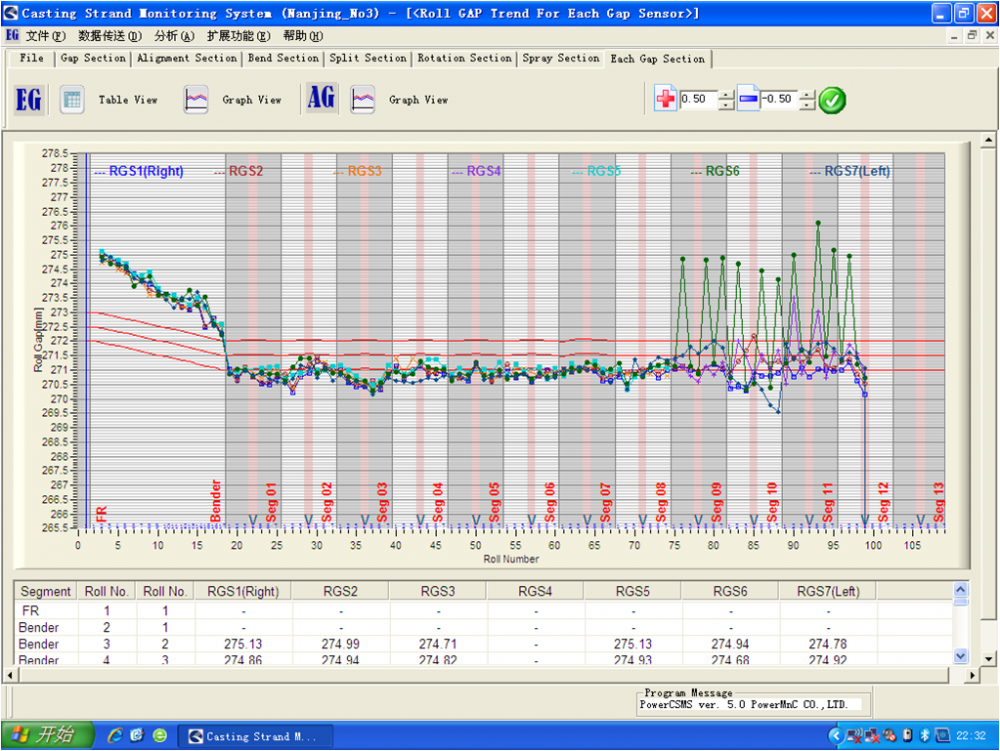Screen dimensions: 1000x751
Task: Switch to Gap Section tab
Action: [x=93, y=58]
